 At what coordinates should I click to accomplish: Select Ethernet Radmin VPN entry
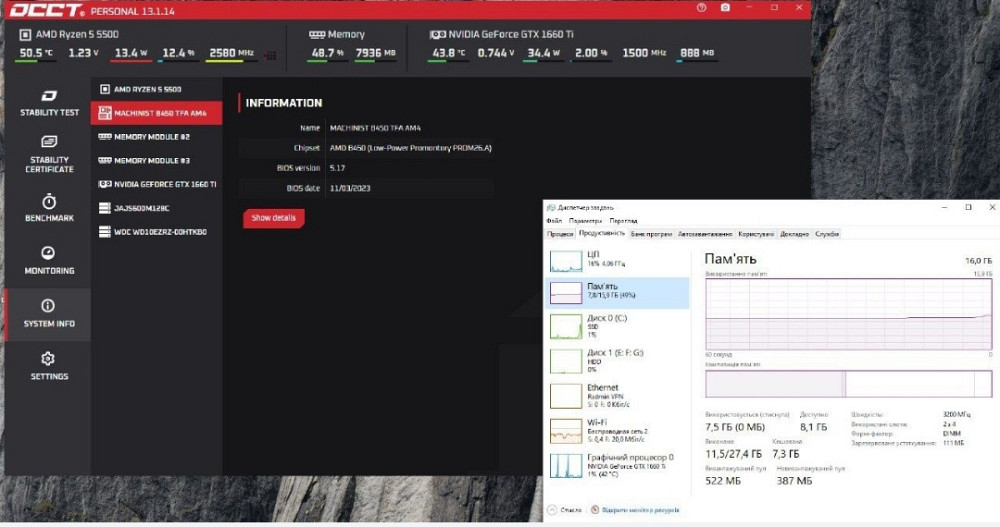tap(617, 396)
